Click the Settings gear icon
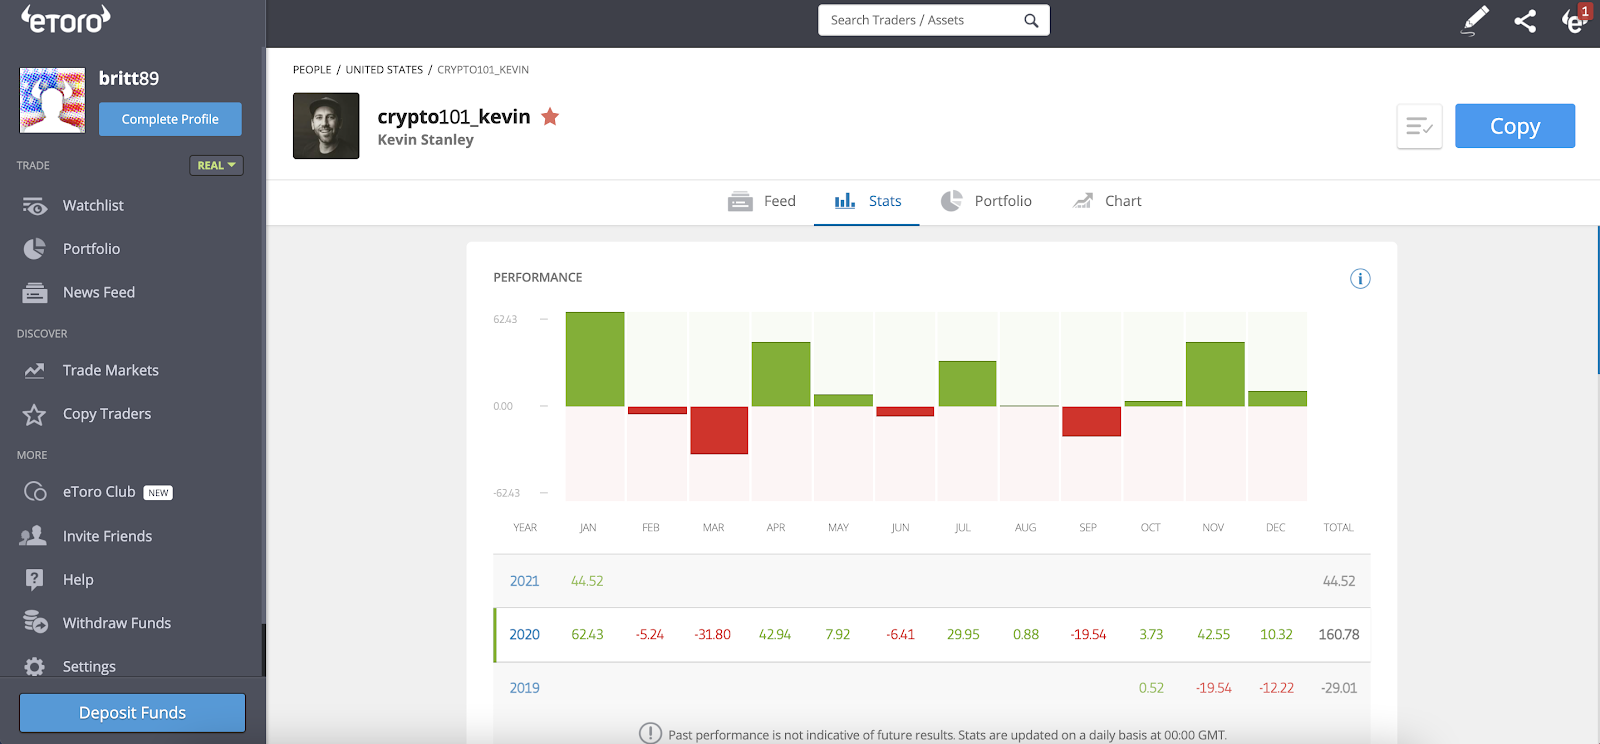 [35, 667]
